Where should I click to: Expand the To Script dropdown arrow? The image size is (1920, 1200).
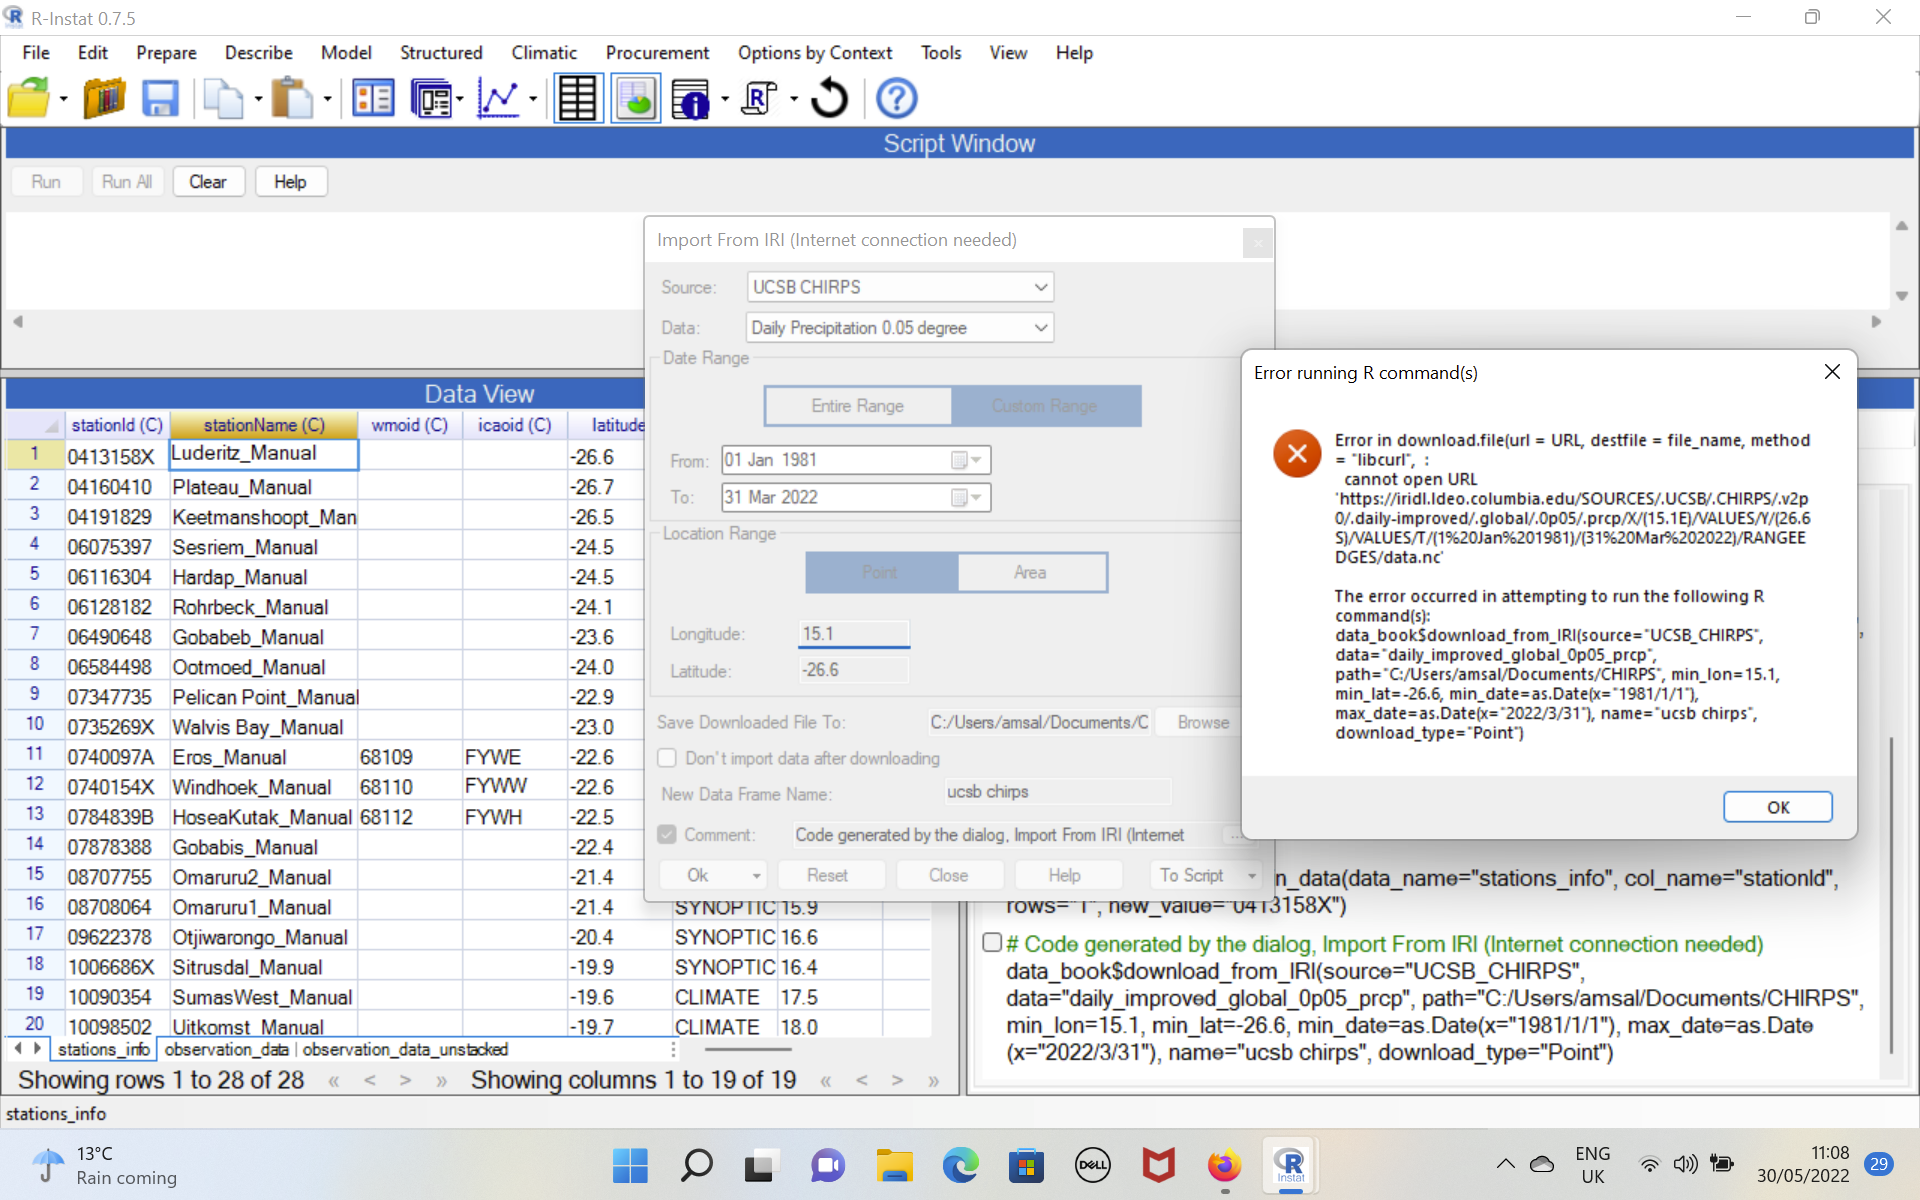pos(1252,875)
